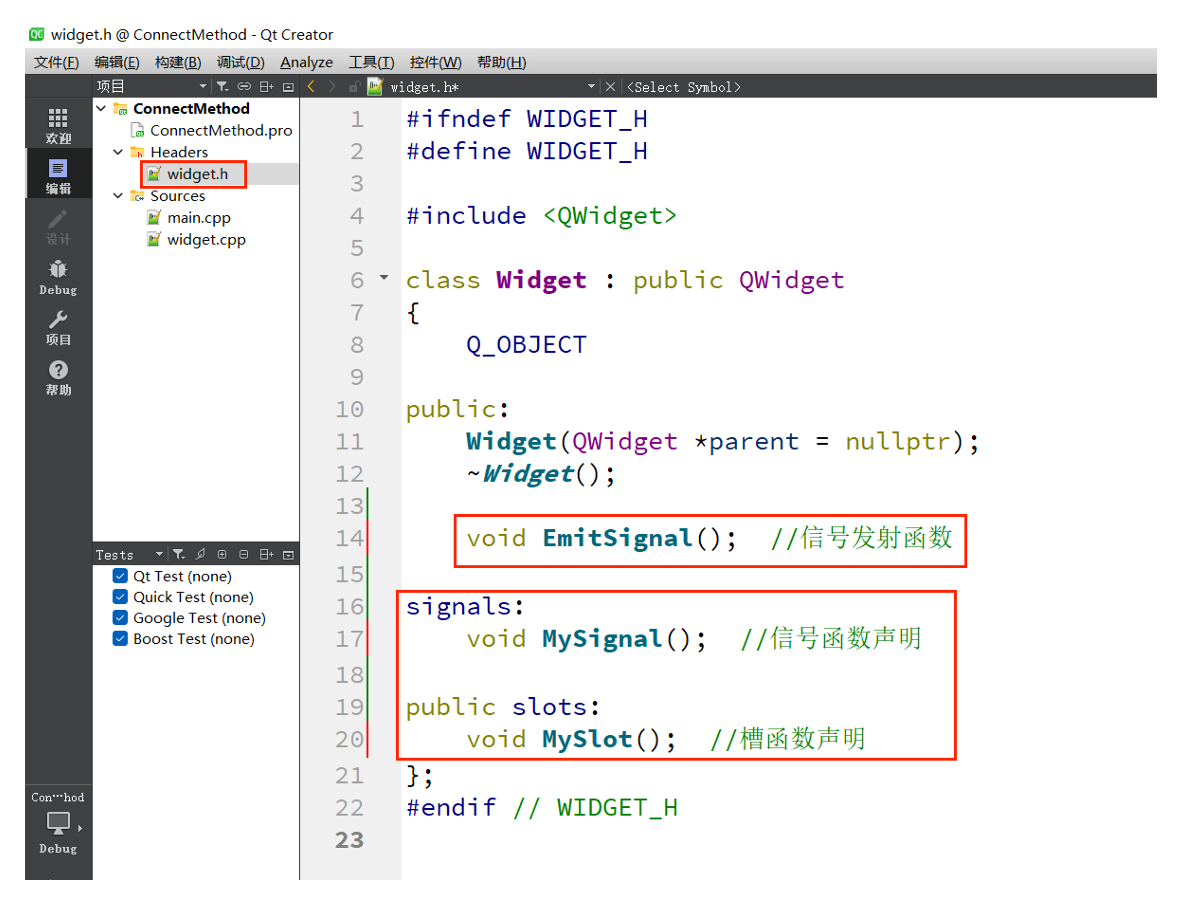This screenshot has width=1181, height=899.
Task: Click the Qt Creator title bar icon
Action: point(36,34)
